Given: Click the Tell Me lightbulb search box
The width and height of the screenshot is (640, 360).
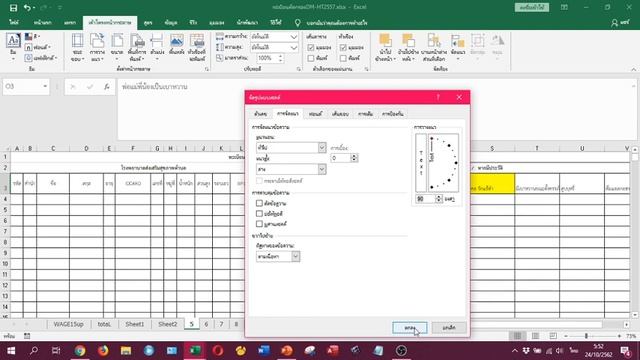Looking at the screenshot, I should (x=333, y=23).
